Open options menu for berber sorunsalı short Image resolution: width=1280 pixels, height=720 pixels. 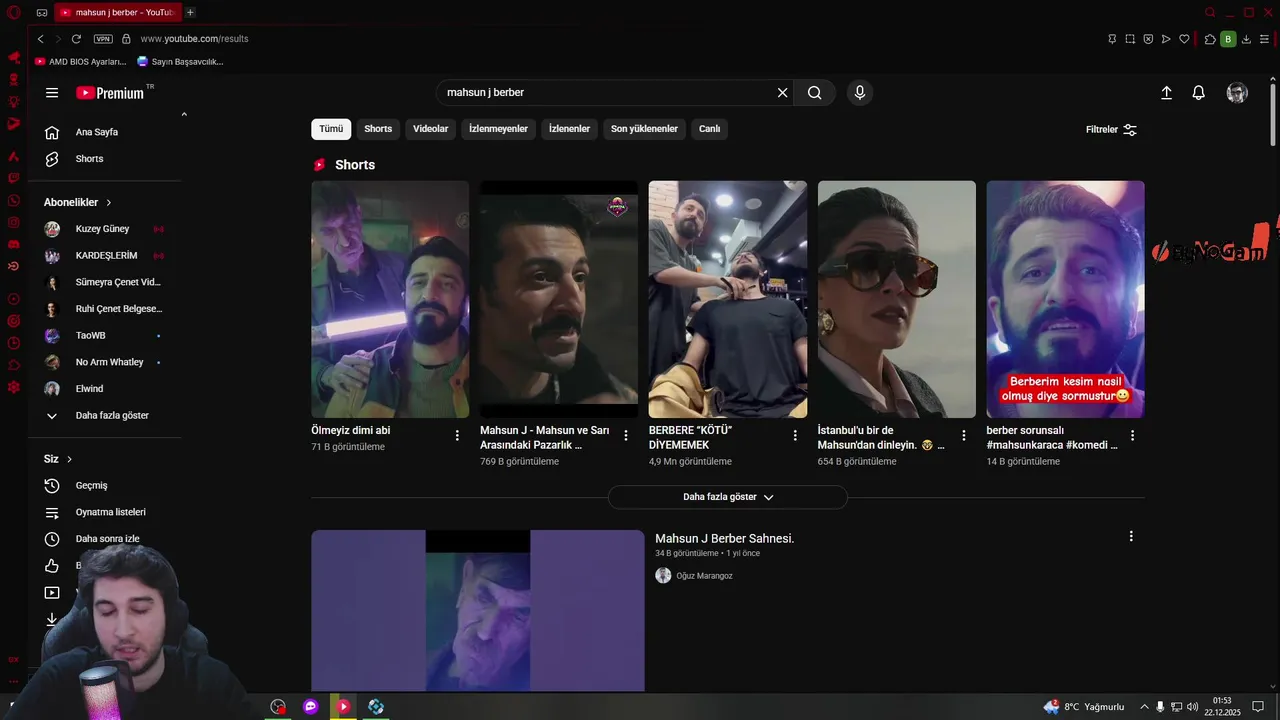[1132, 436]
